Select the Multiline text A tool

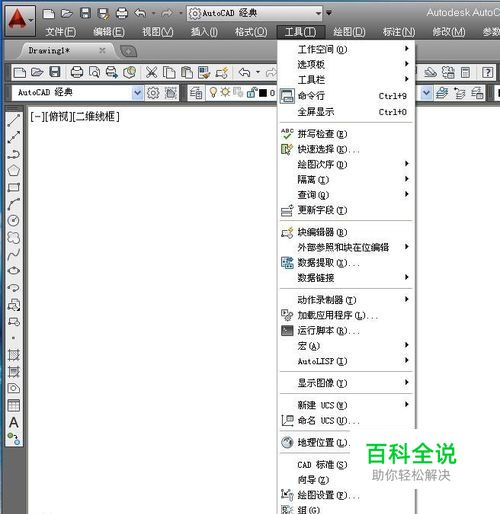(x=14, y=422)
